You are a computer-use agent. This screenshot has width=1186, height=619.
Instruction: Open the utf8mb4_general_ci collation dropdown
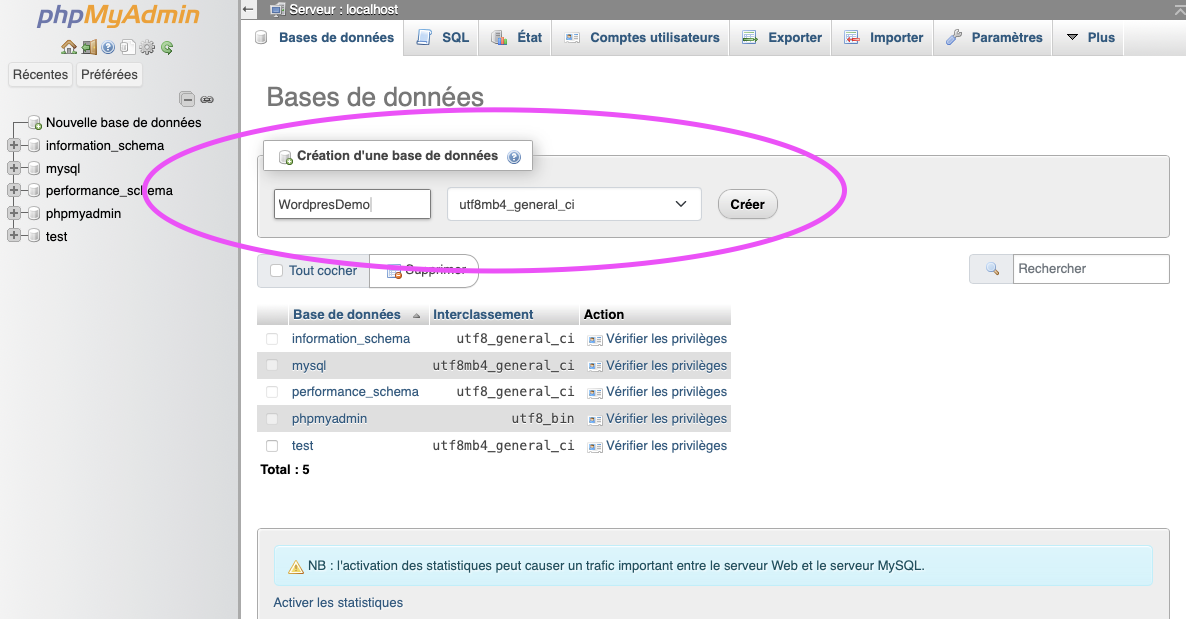574,204
